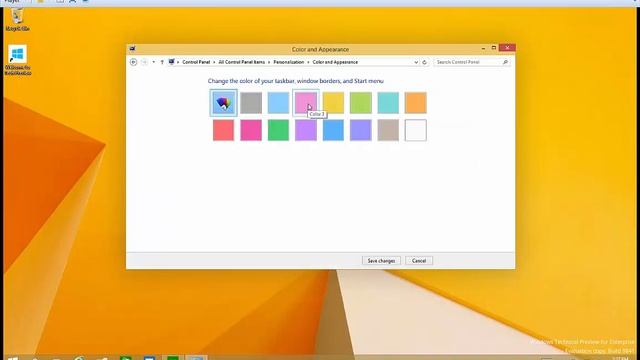Screen dimensions: 640x360
Task: Close the Color and Appearance window
Action: 507,48
